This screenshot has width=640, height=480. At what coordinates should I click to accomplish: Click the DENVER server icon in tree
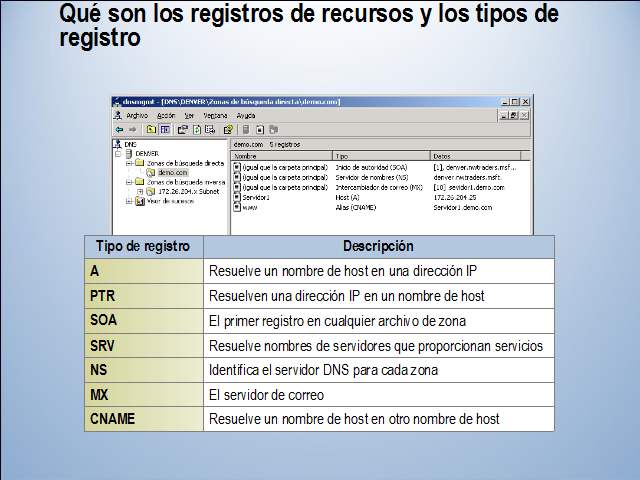pos(129,153)
